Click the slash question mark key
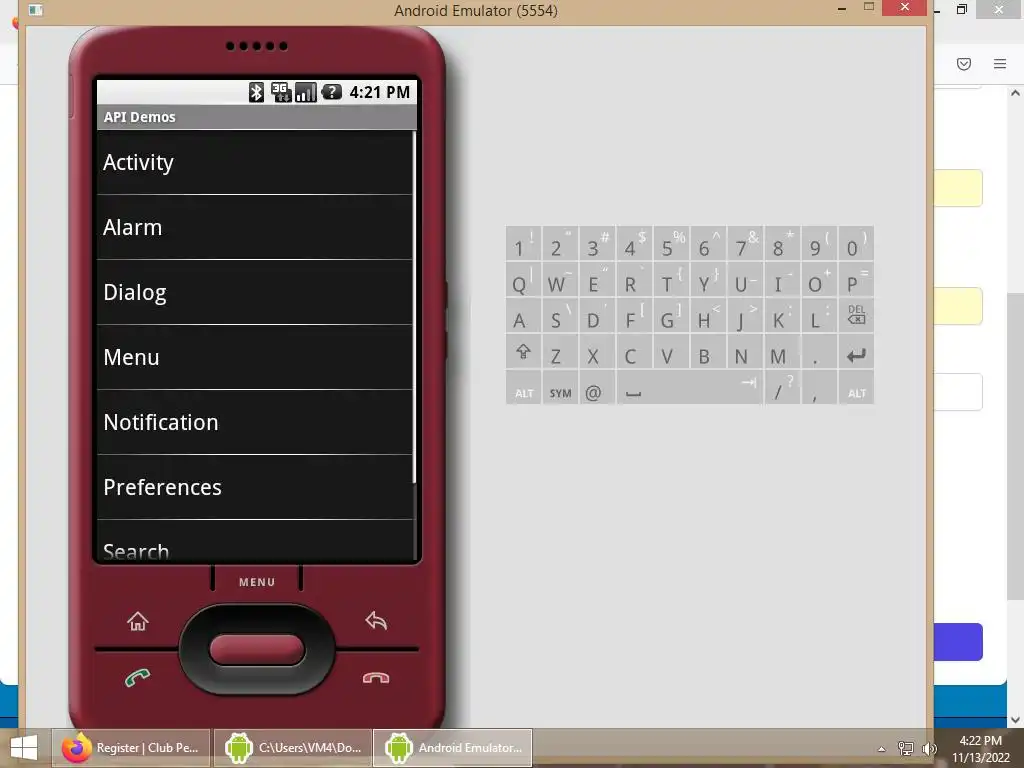Image resolution: width=1024 pixels, height=768 pixels. (782, 388)
